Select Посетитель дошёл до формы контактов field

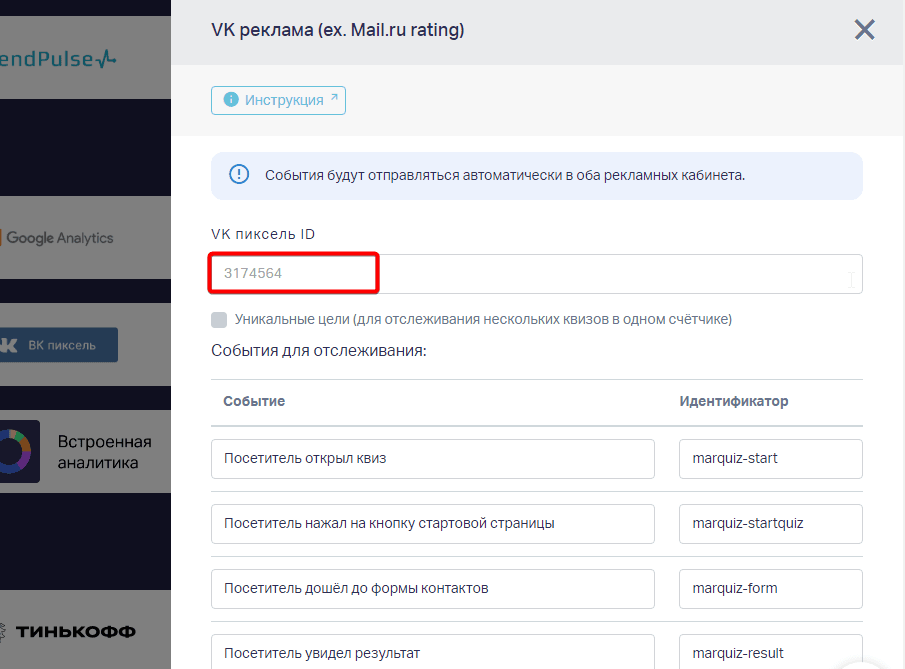432,589
